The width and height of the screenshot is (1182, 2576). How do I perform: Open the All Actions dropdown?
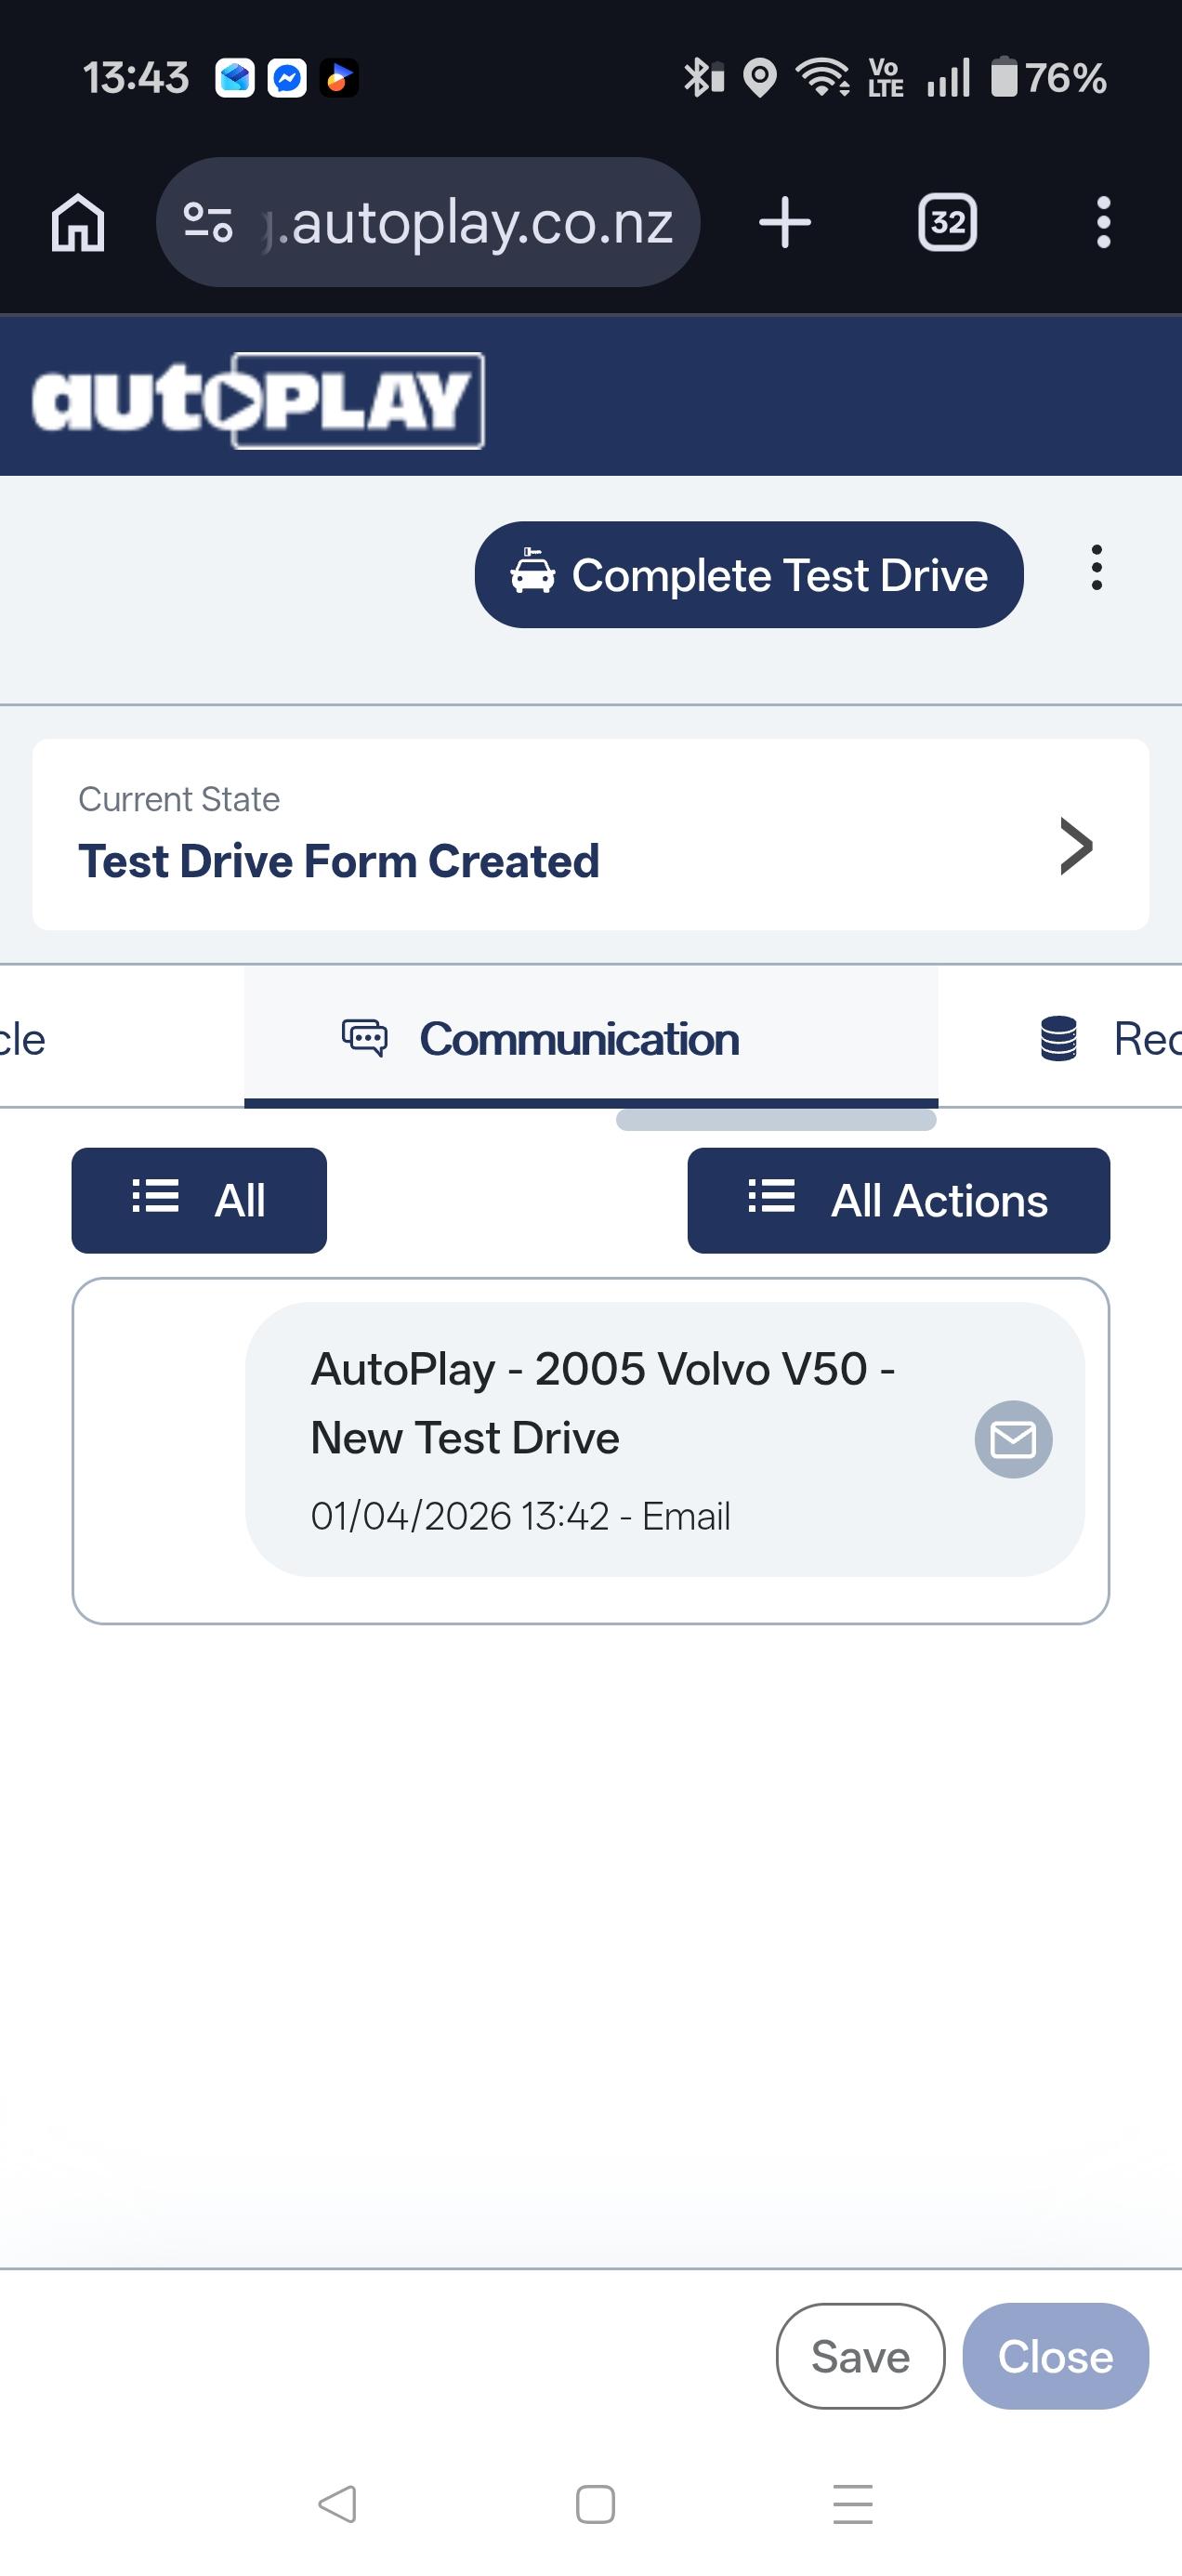pos(898,1200)
